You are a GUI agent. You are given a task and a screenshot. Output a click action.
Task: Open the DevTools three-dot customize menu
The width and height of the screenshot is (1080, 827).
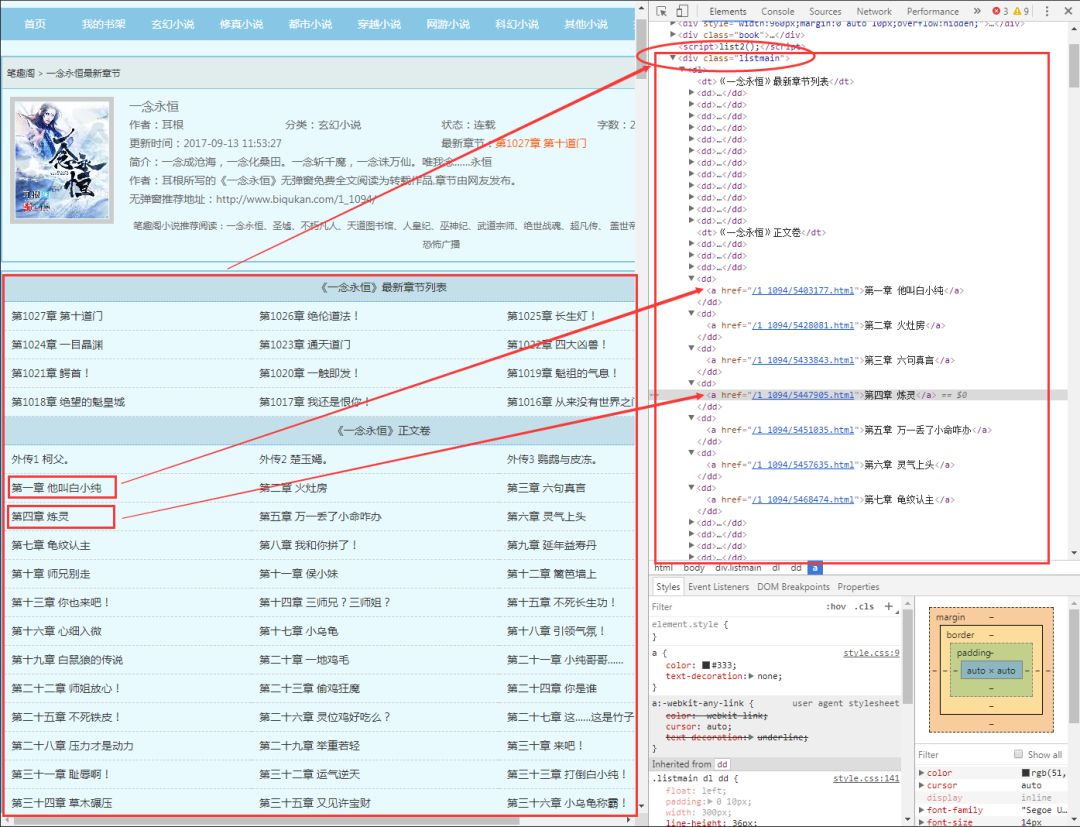tap(1047, 11)
